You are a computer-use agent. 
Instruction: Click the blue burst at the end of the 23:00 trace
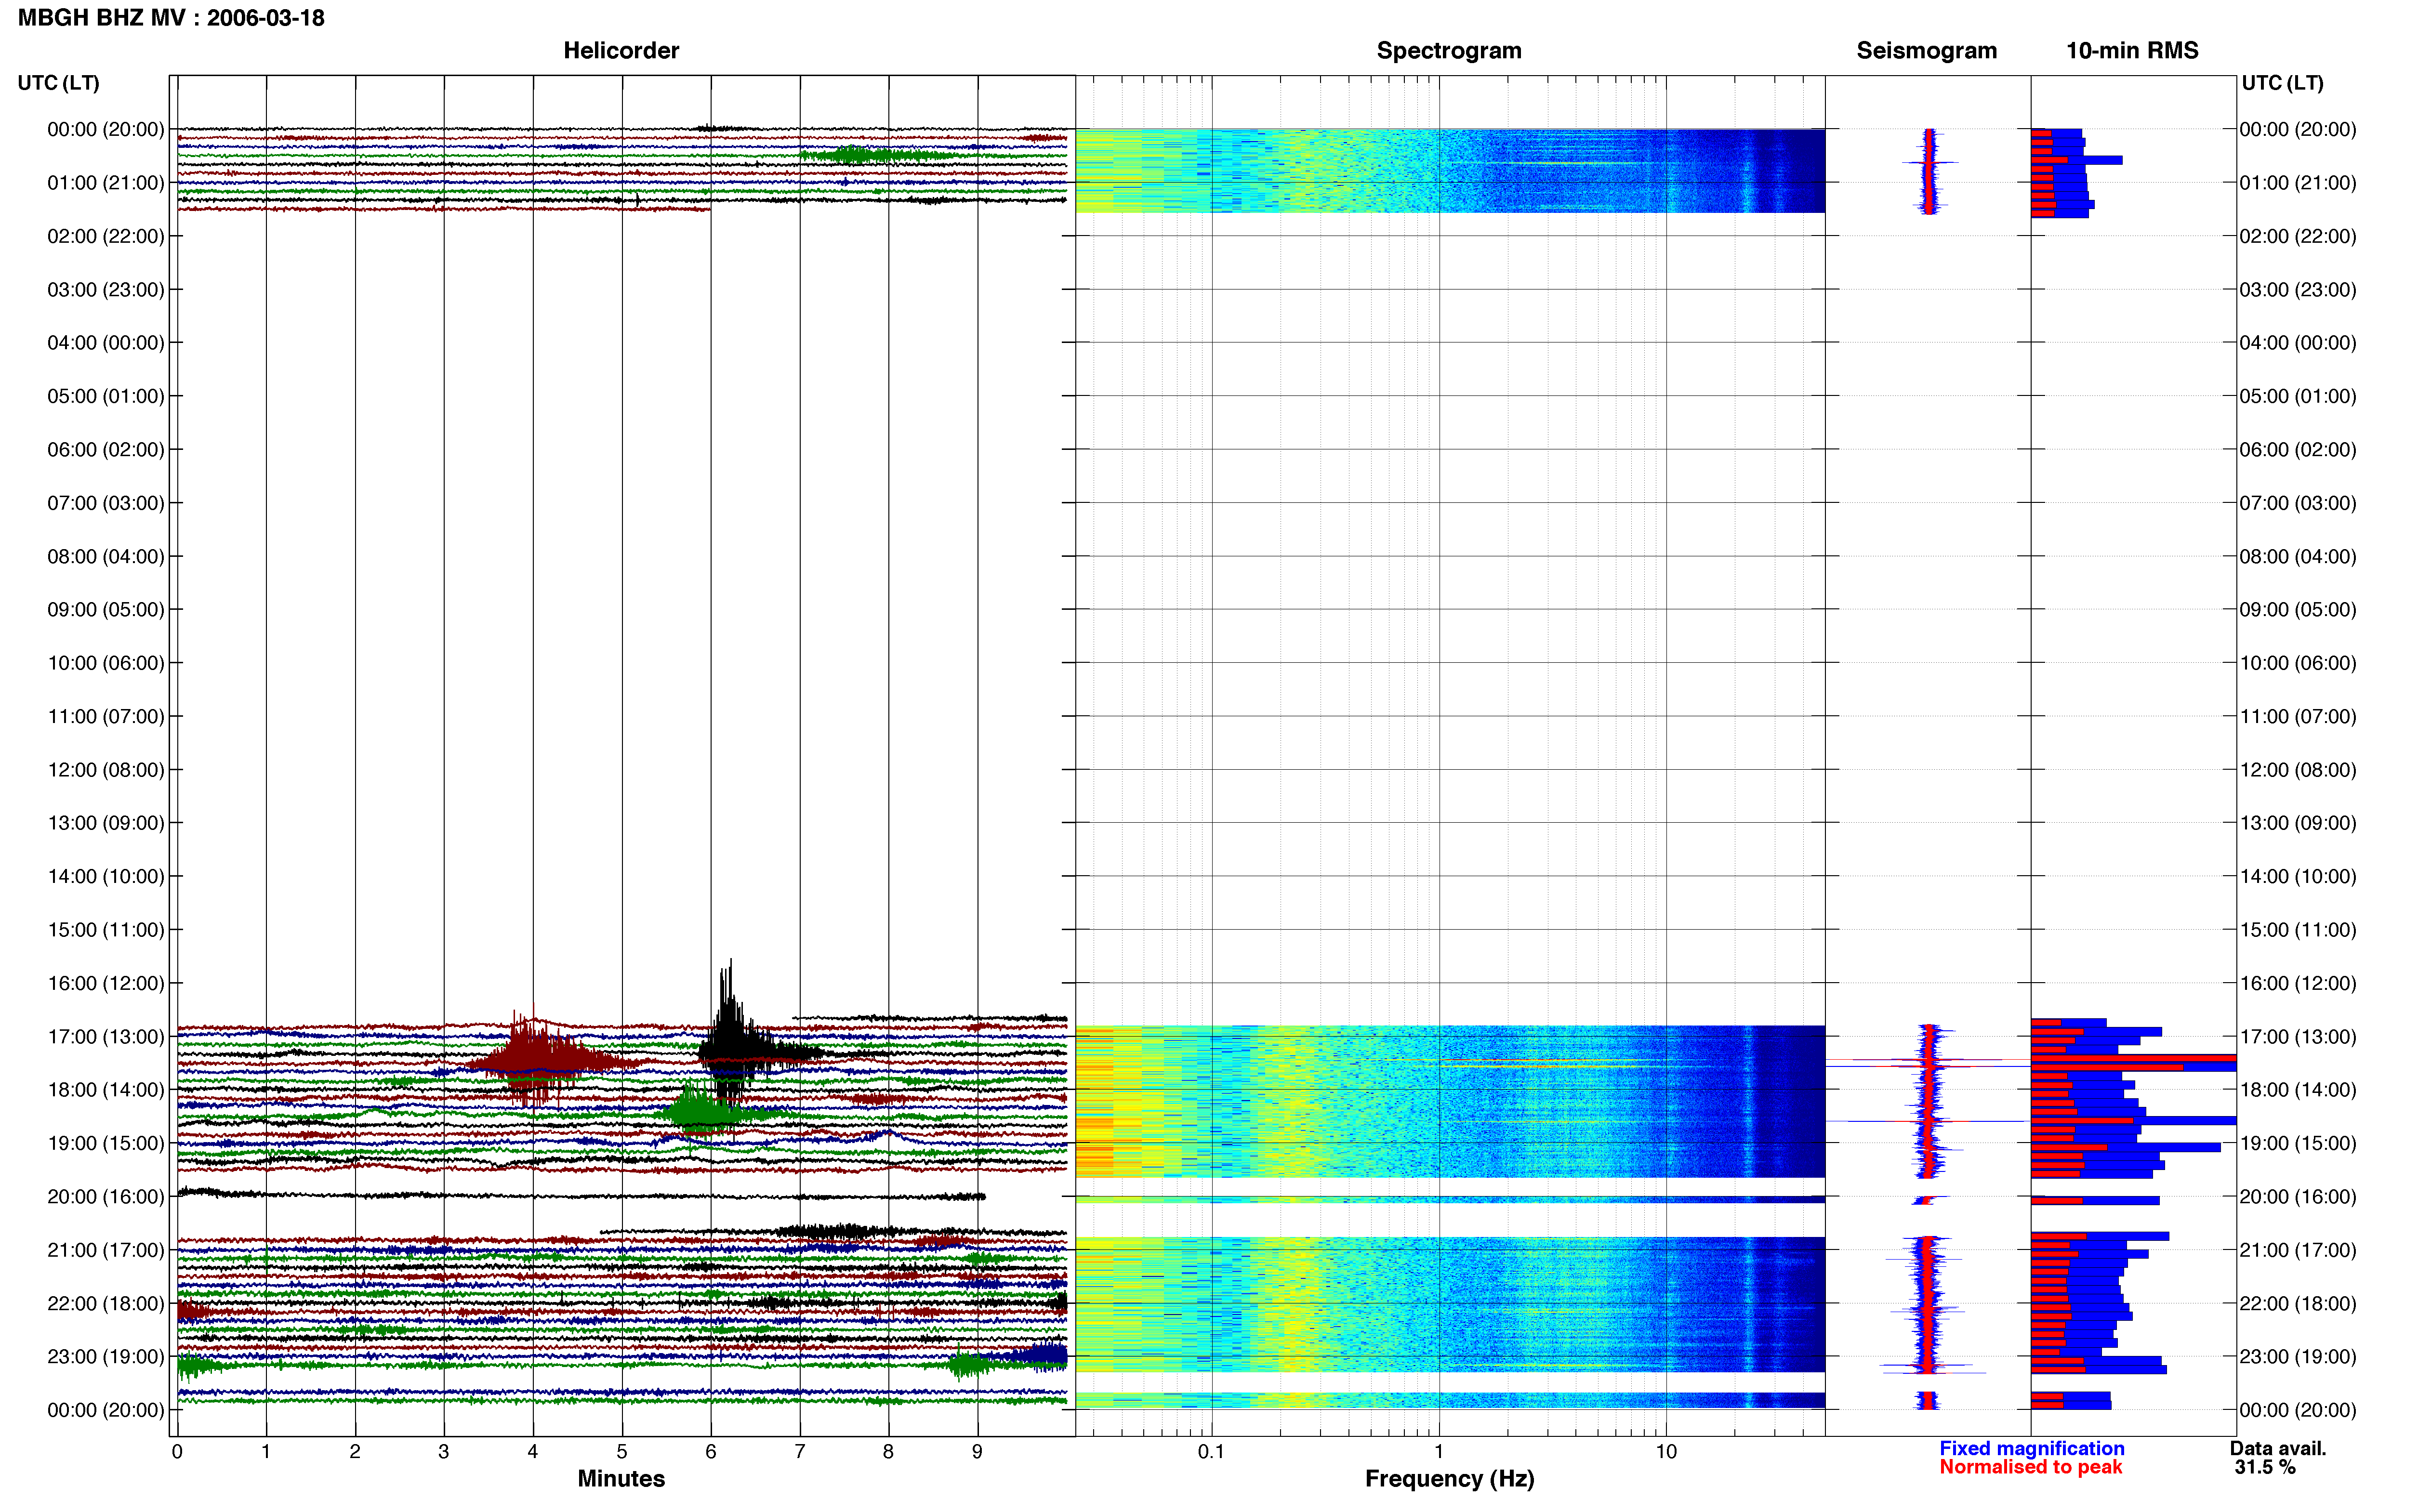pyautogui.click(x=1040, y=1356)
